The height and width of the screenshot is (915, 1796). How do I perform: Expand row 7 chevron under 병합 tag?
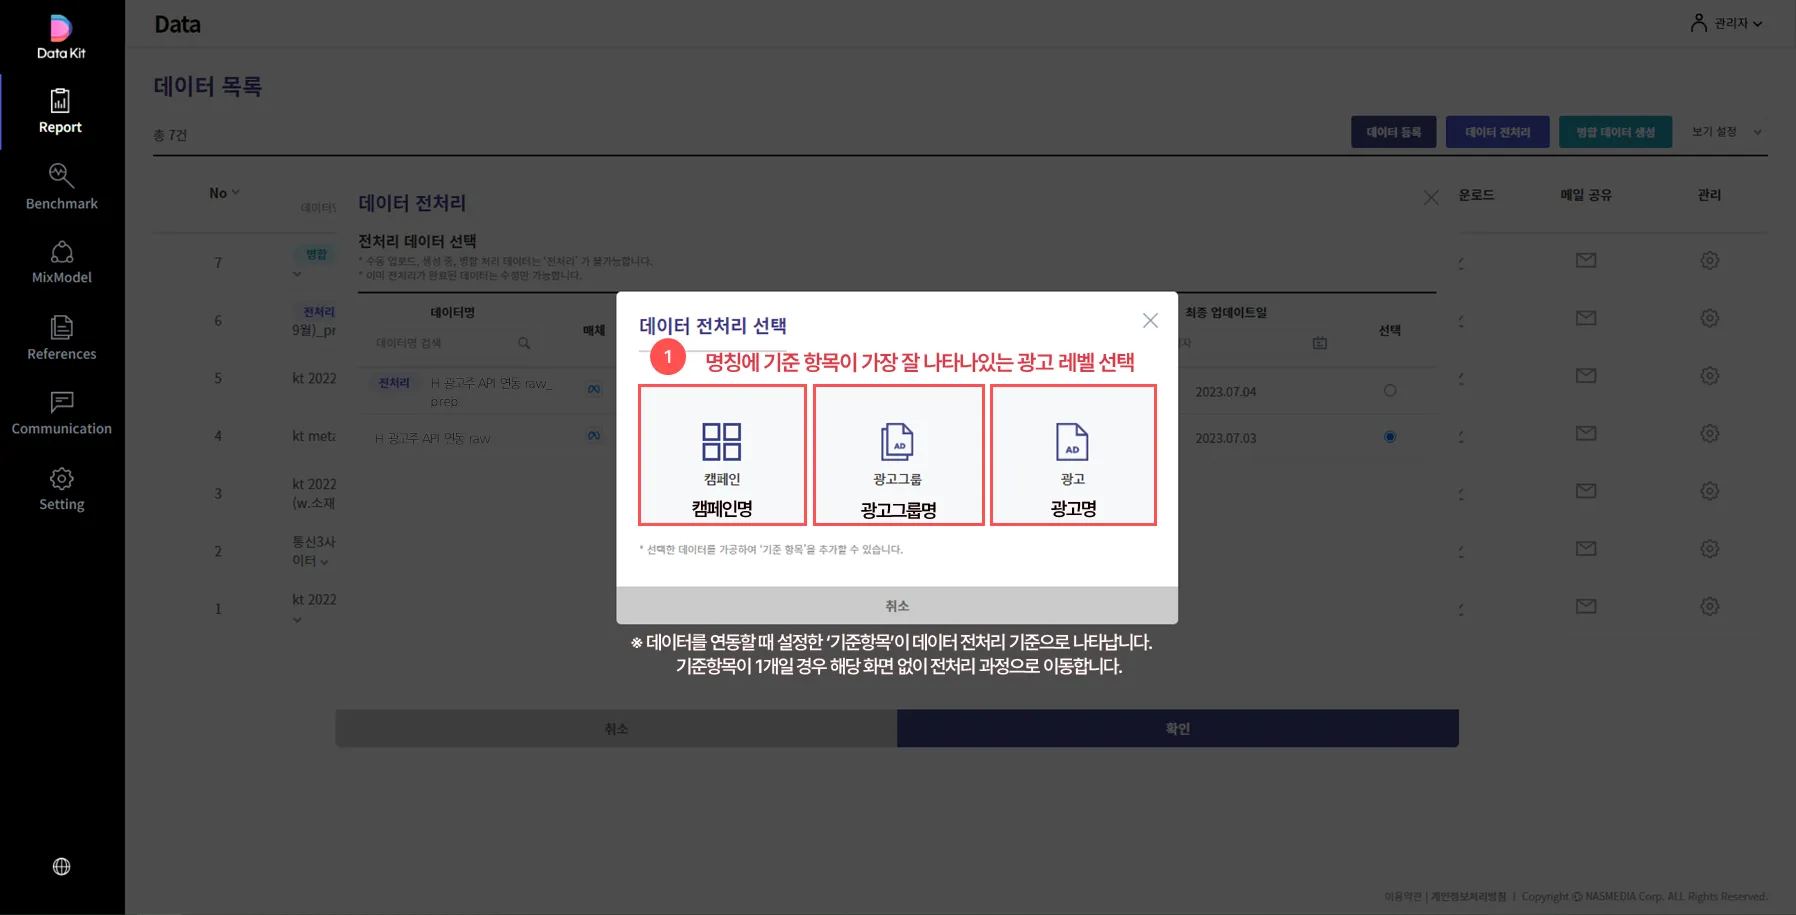tap(297, 274)
